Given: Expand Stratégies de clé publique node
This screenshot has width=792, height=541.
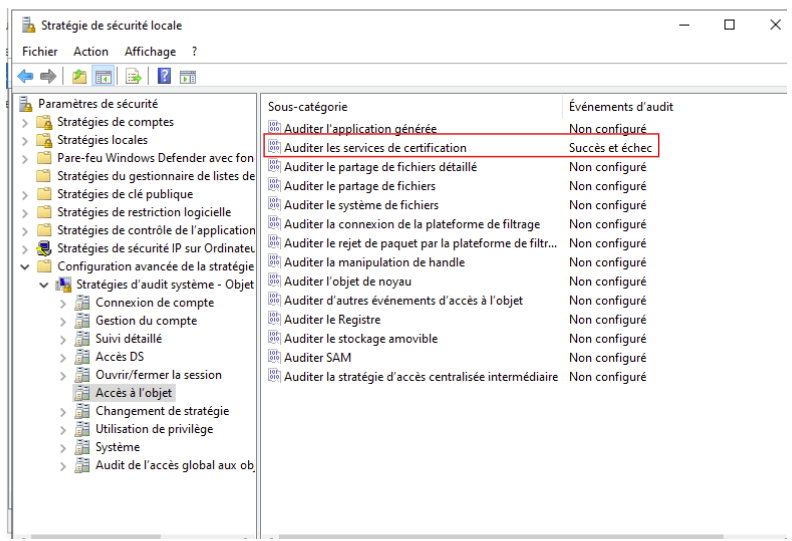Looking at the screenshot, I should (x=25, y=195).
